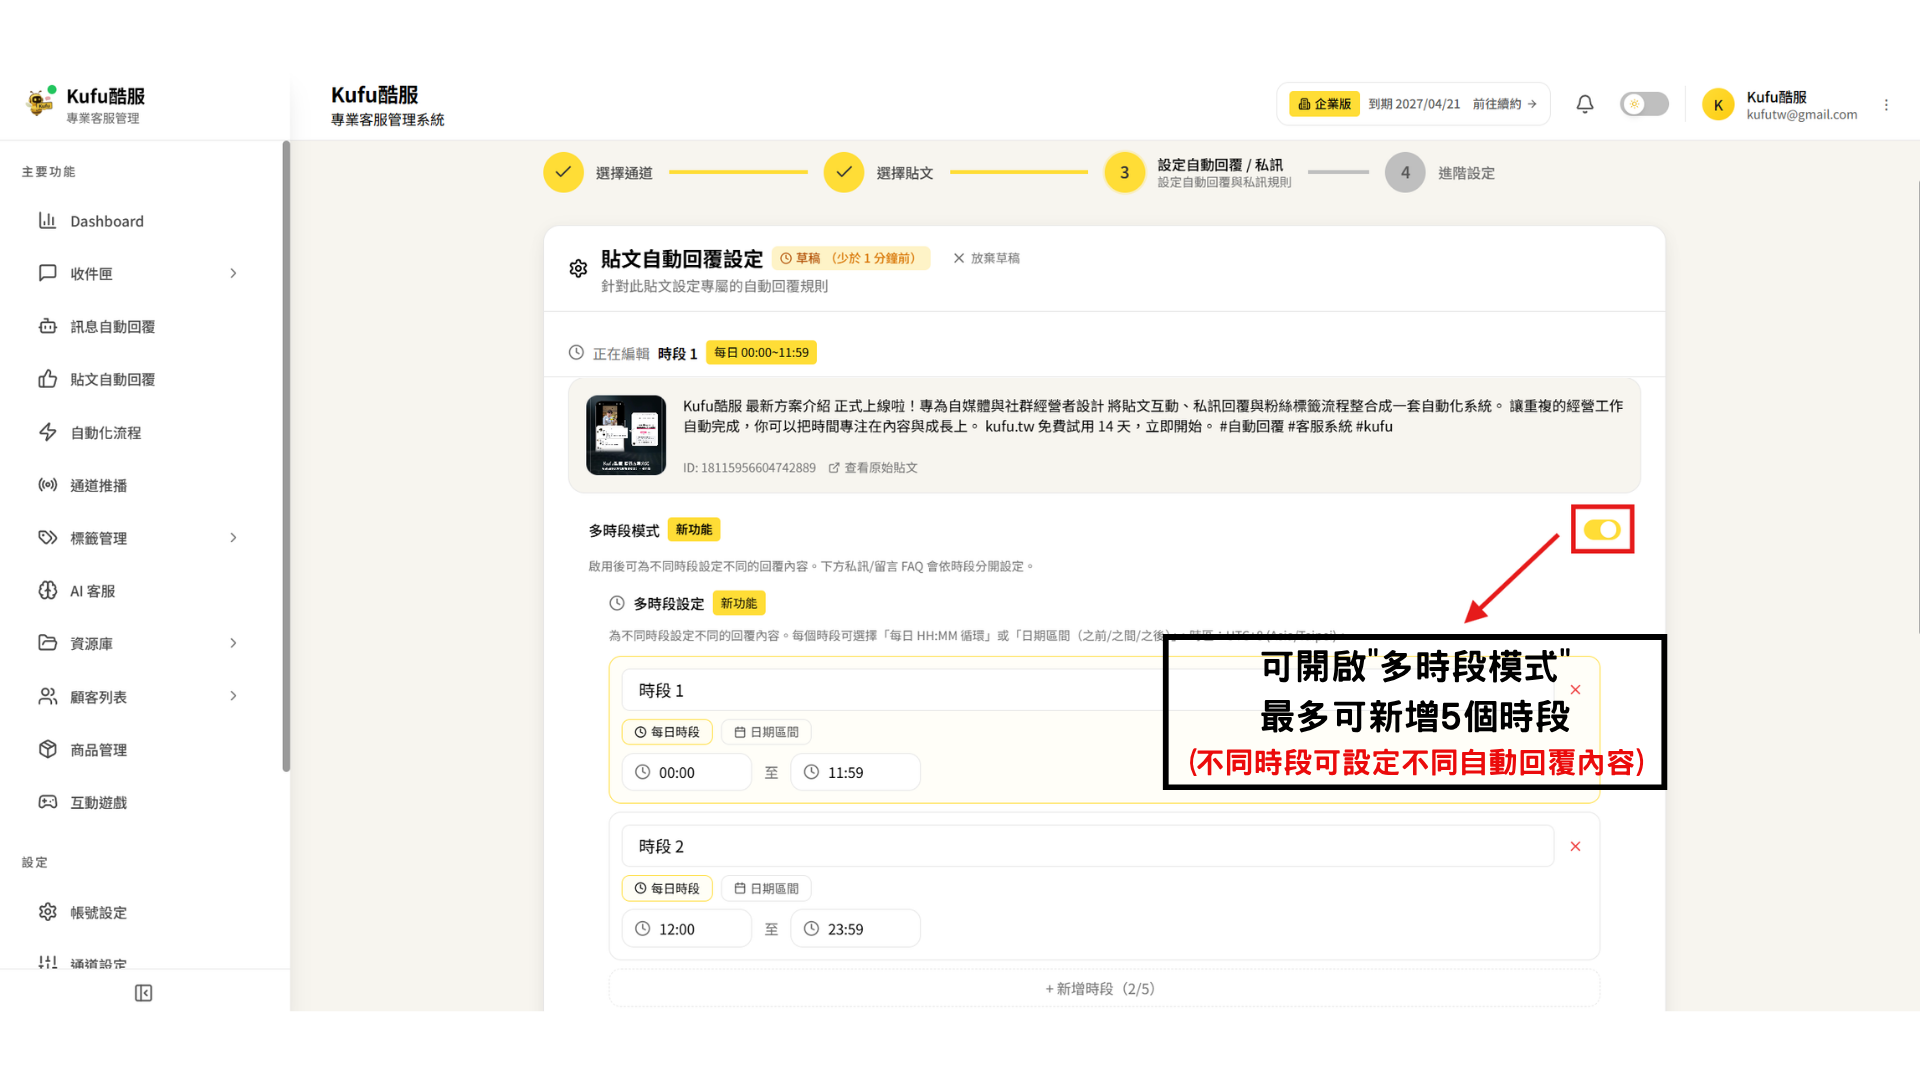
Task: Click the K user avatar
Action: [1718, 105]
